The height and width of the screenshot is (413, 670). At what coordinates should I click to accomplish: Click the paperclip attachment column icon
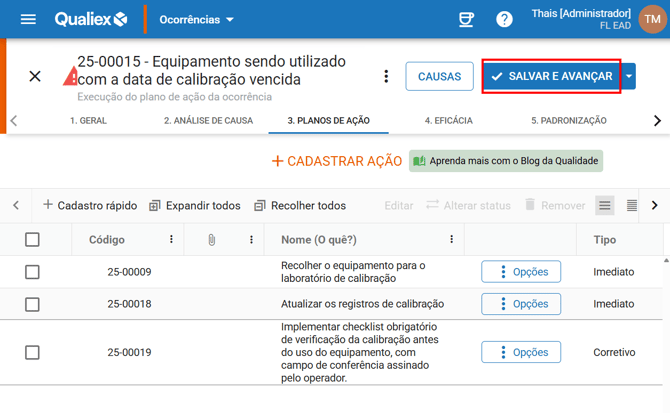click(212, 240)
